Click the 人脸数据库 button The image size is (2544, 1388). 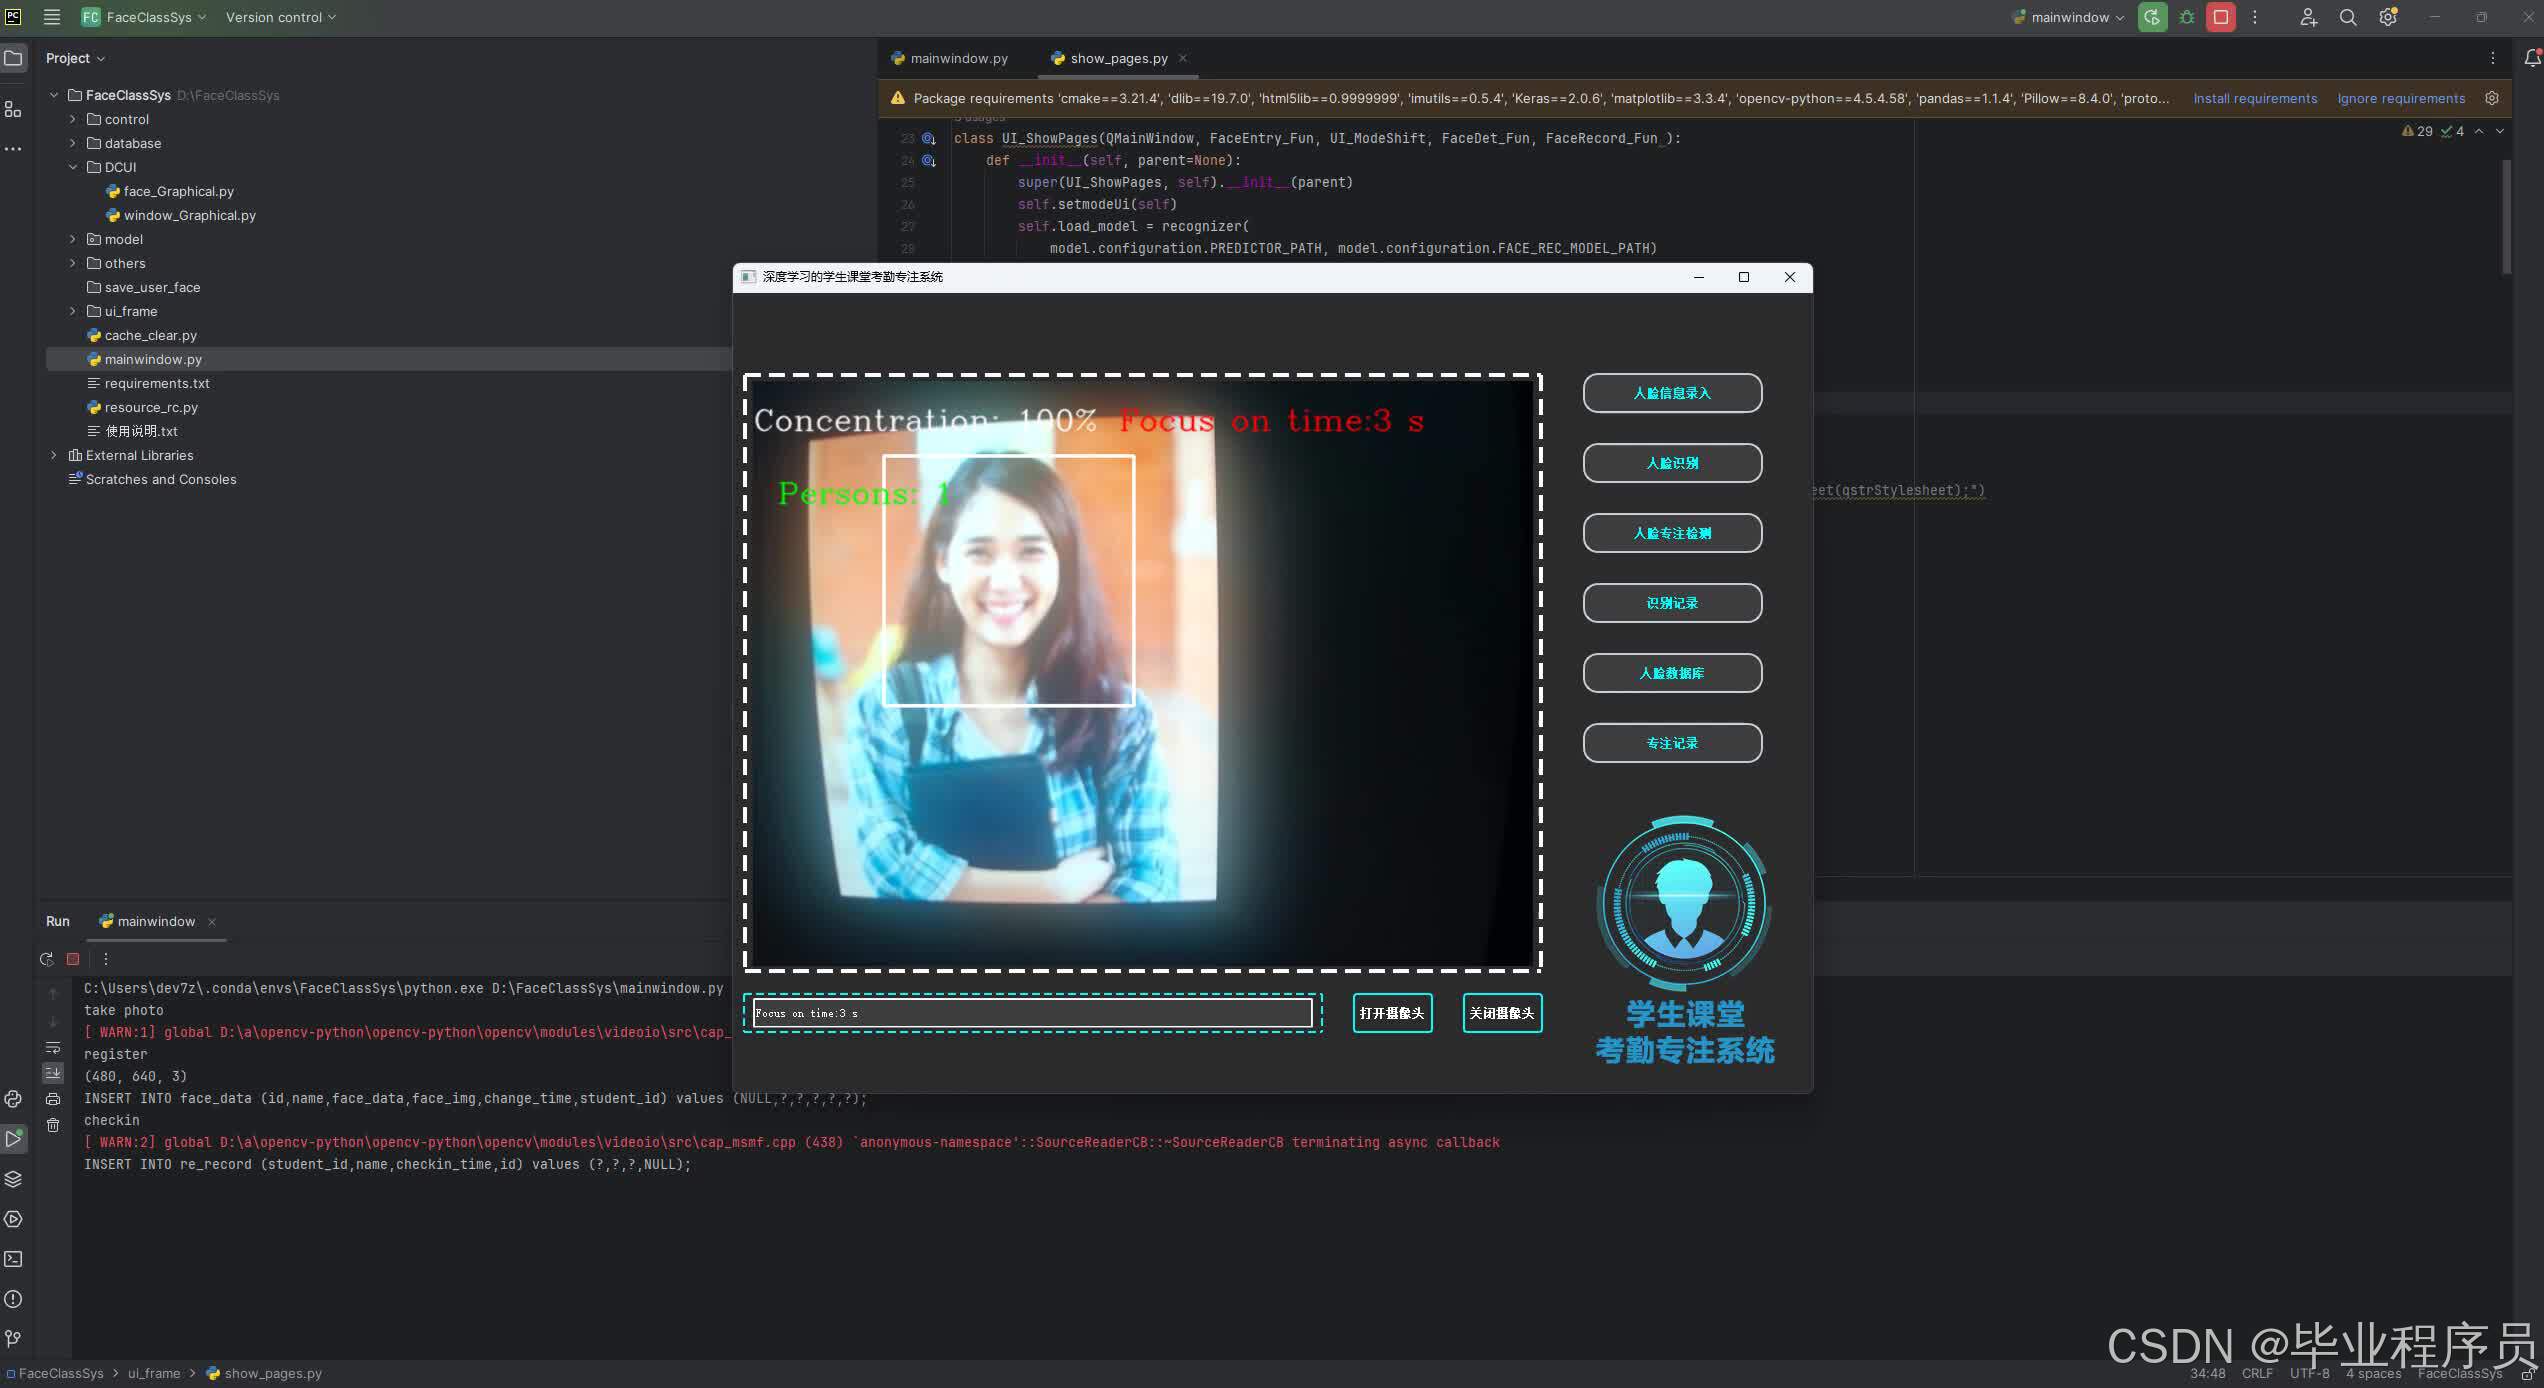point(1672,673)
